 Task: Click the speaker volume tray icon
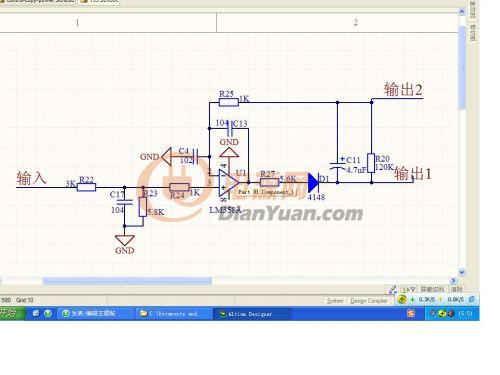[x=451, y=313]
